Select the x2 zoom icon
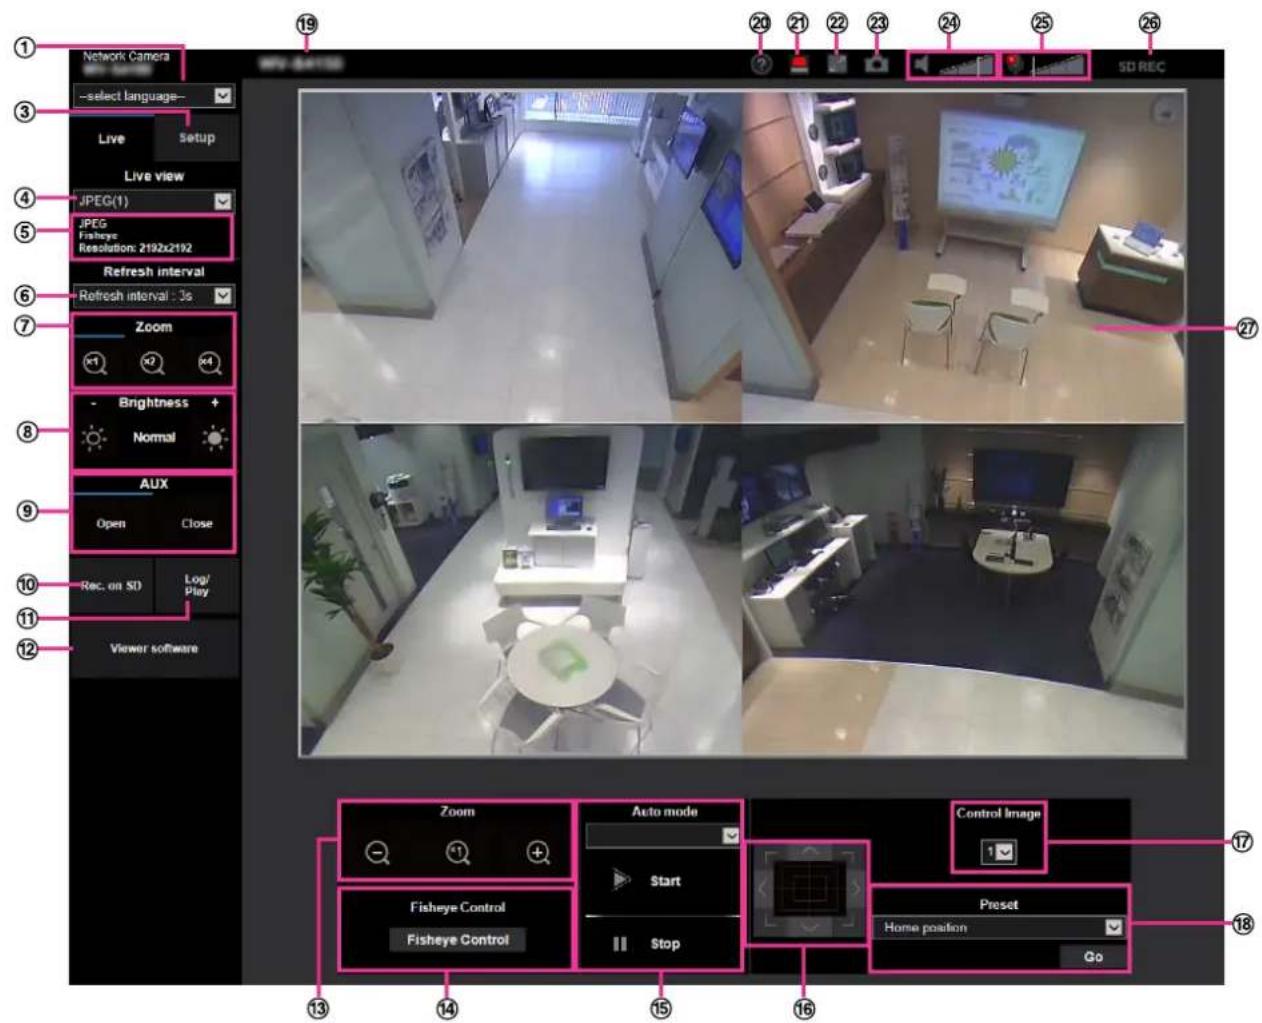Image resolution: width=1262 pixels, height=1023 pixels. click(x=152, y=363)
